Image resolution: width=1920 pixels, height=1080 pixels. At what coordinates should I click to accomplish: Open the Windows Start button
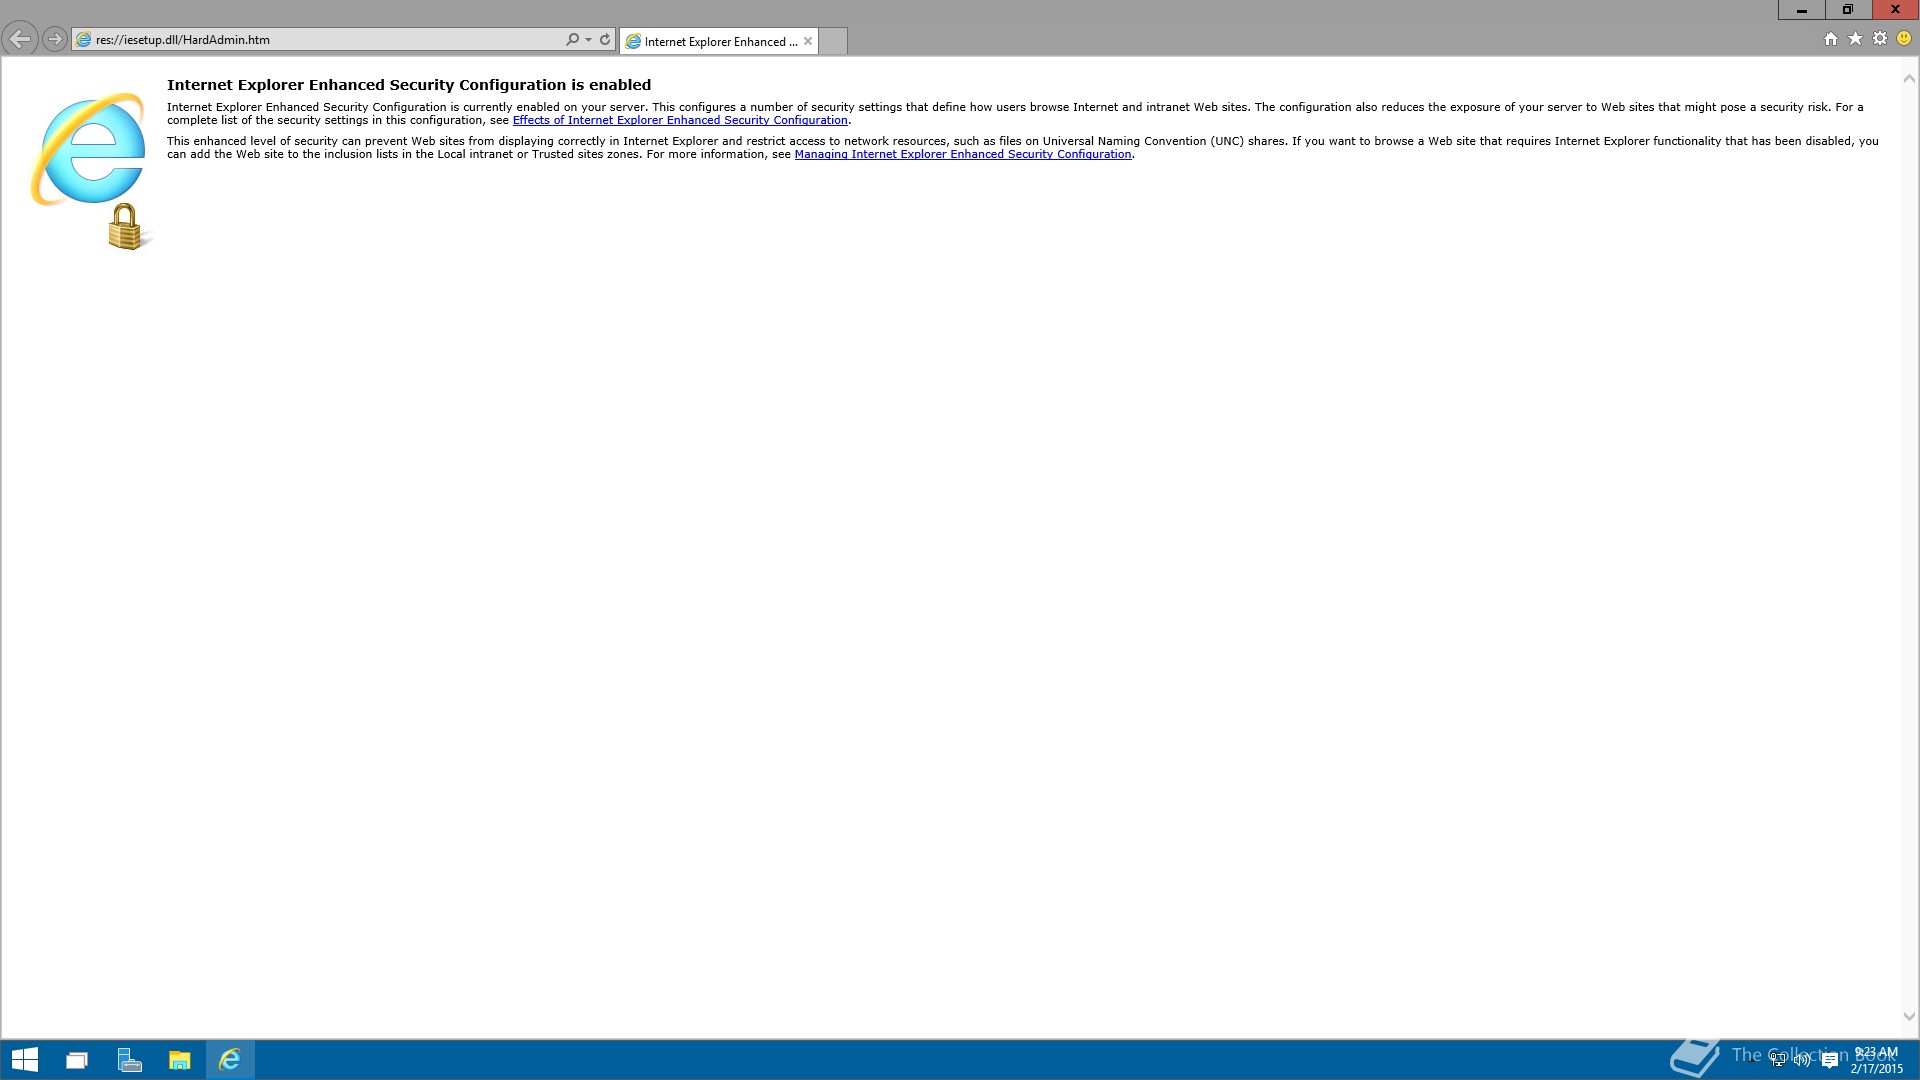tap(25, 1060)
